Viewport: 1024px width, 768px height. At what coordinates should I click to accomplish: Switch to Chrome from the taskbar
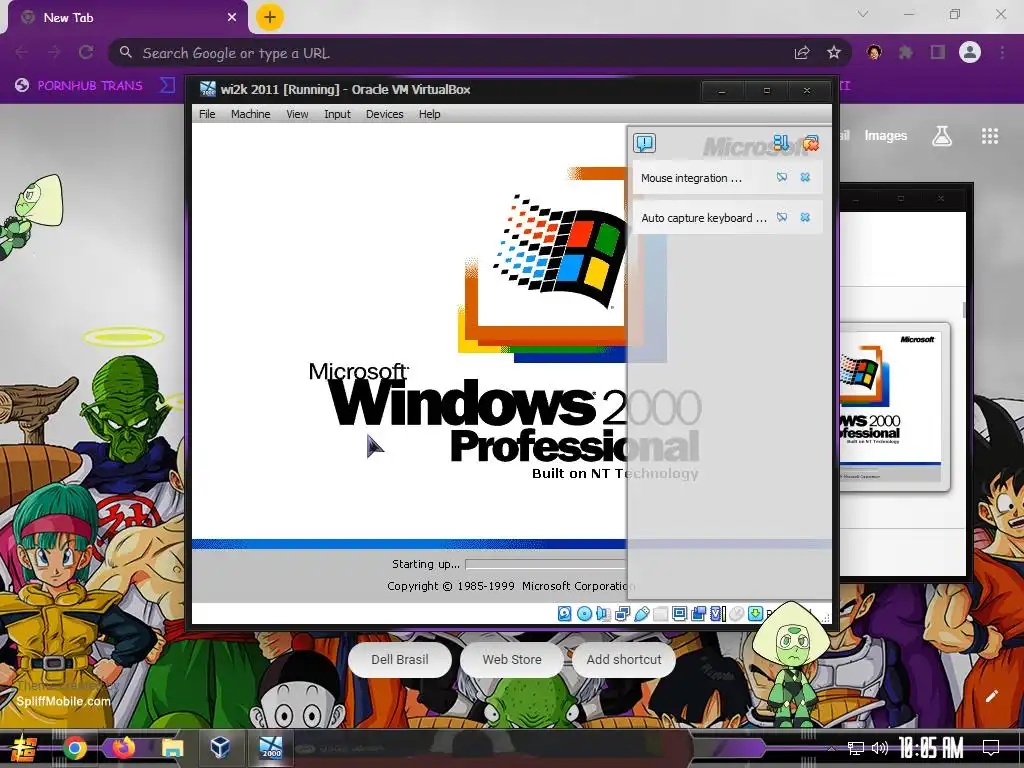point(74,748)
